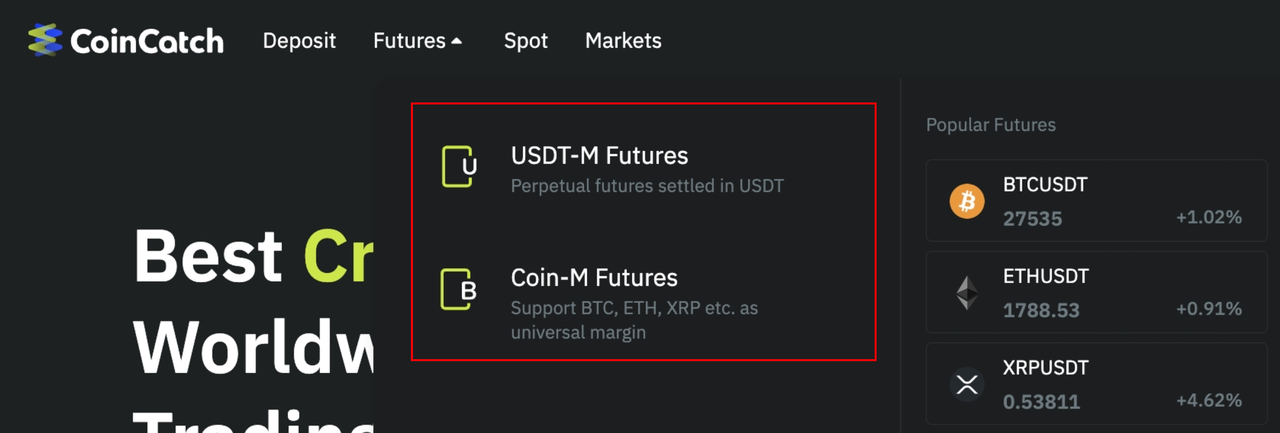Click the ETHUSDT +0.91% change value
Screen dimensions: 1280x433
1209,309
